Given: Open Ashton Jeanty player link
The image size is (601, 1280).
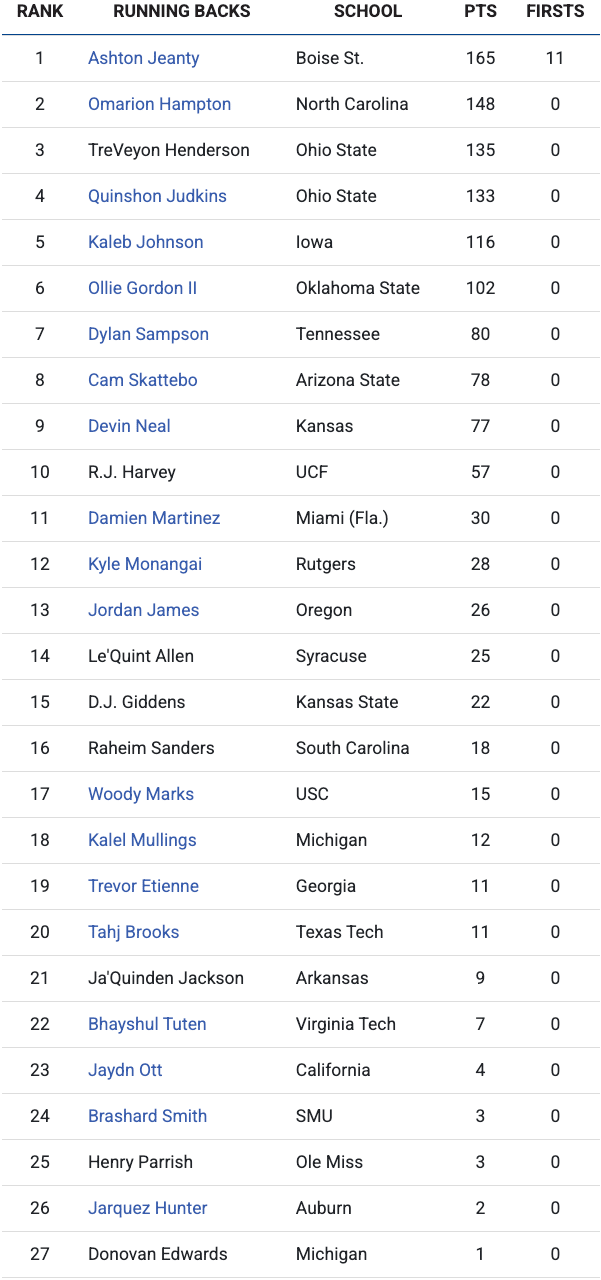Looking at the screenshot, I should coord(144,58).
